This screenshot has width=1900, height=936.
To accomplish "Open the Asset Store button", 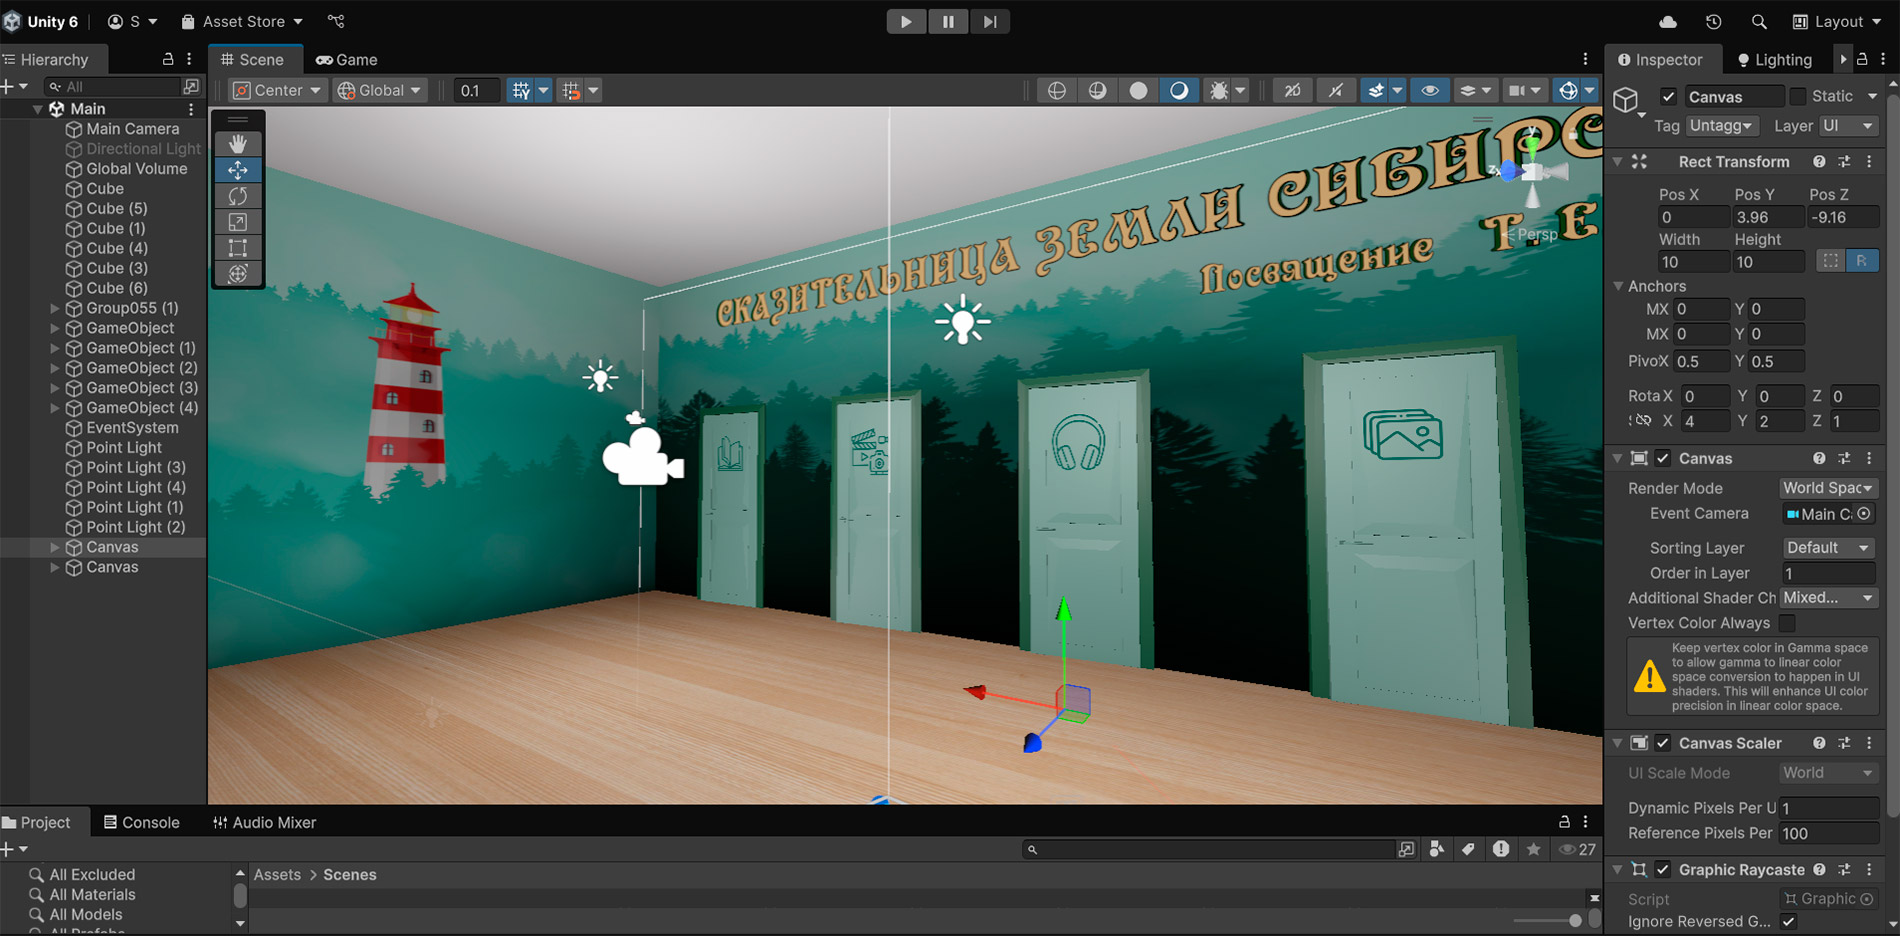I will point(241,21).
